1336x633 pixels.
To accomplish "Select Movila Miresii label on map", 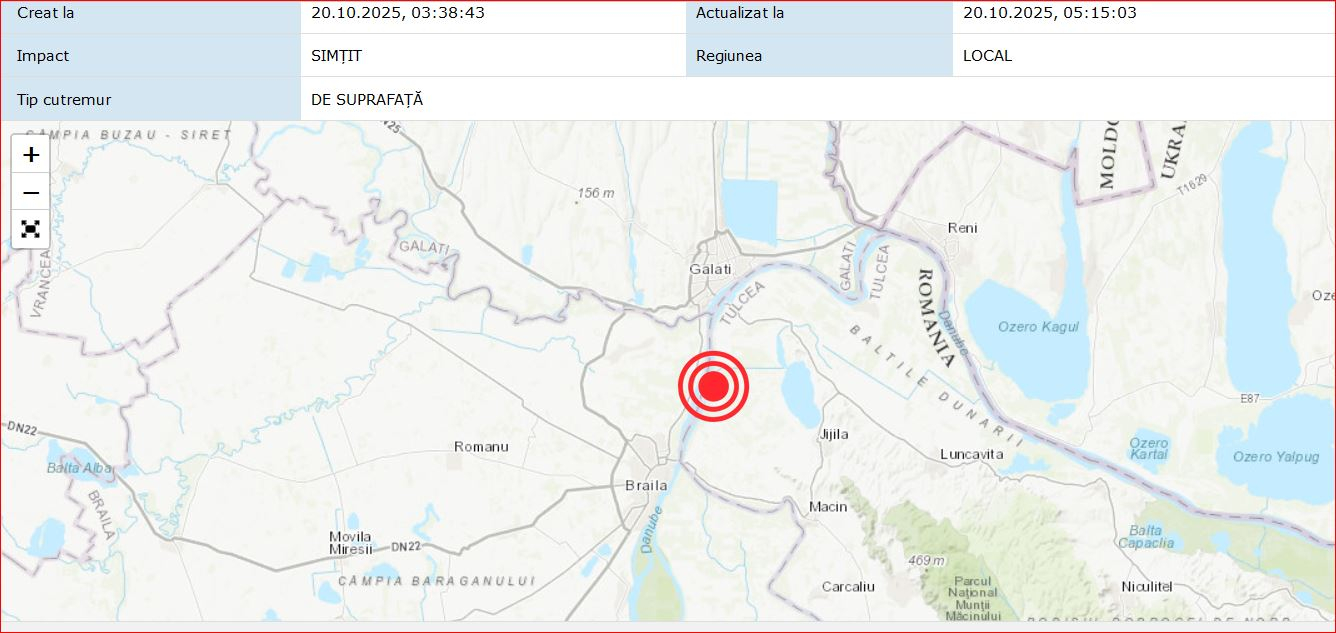I will point(350,543).
